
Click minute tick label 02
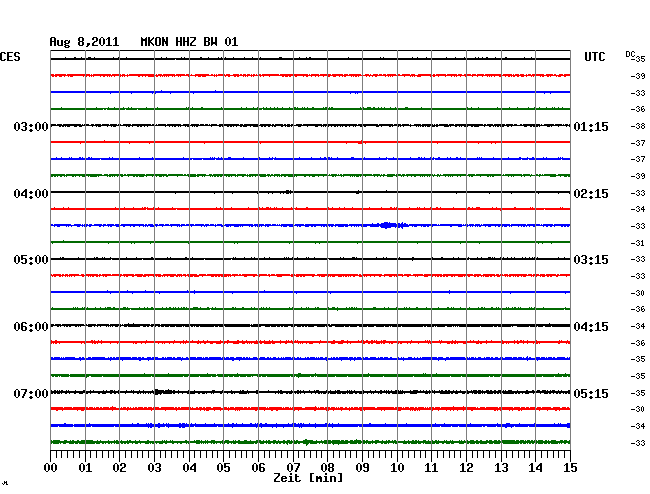pyautogui.click(x=119, y=468)
